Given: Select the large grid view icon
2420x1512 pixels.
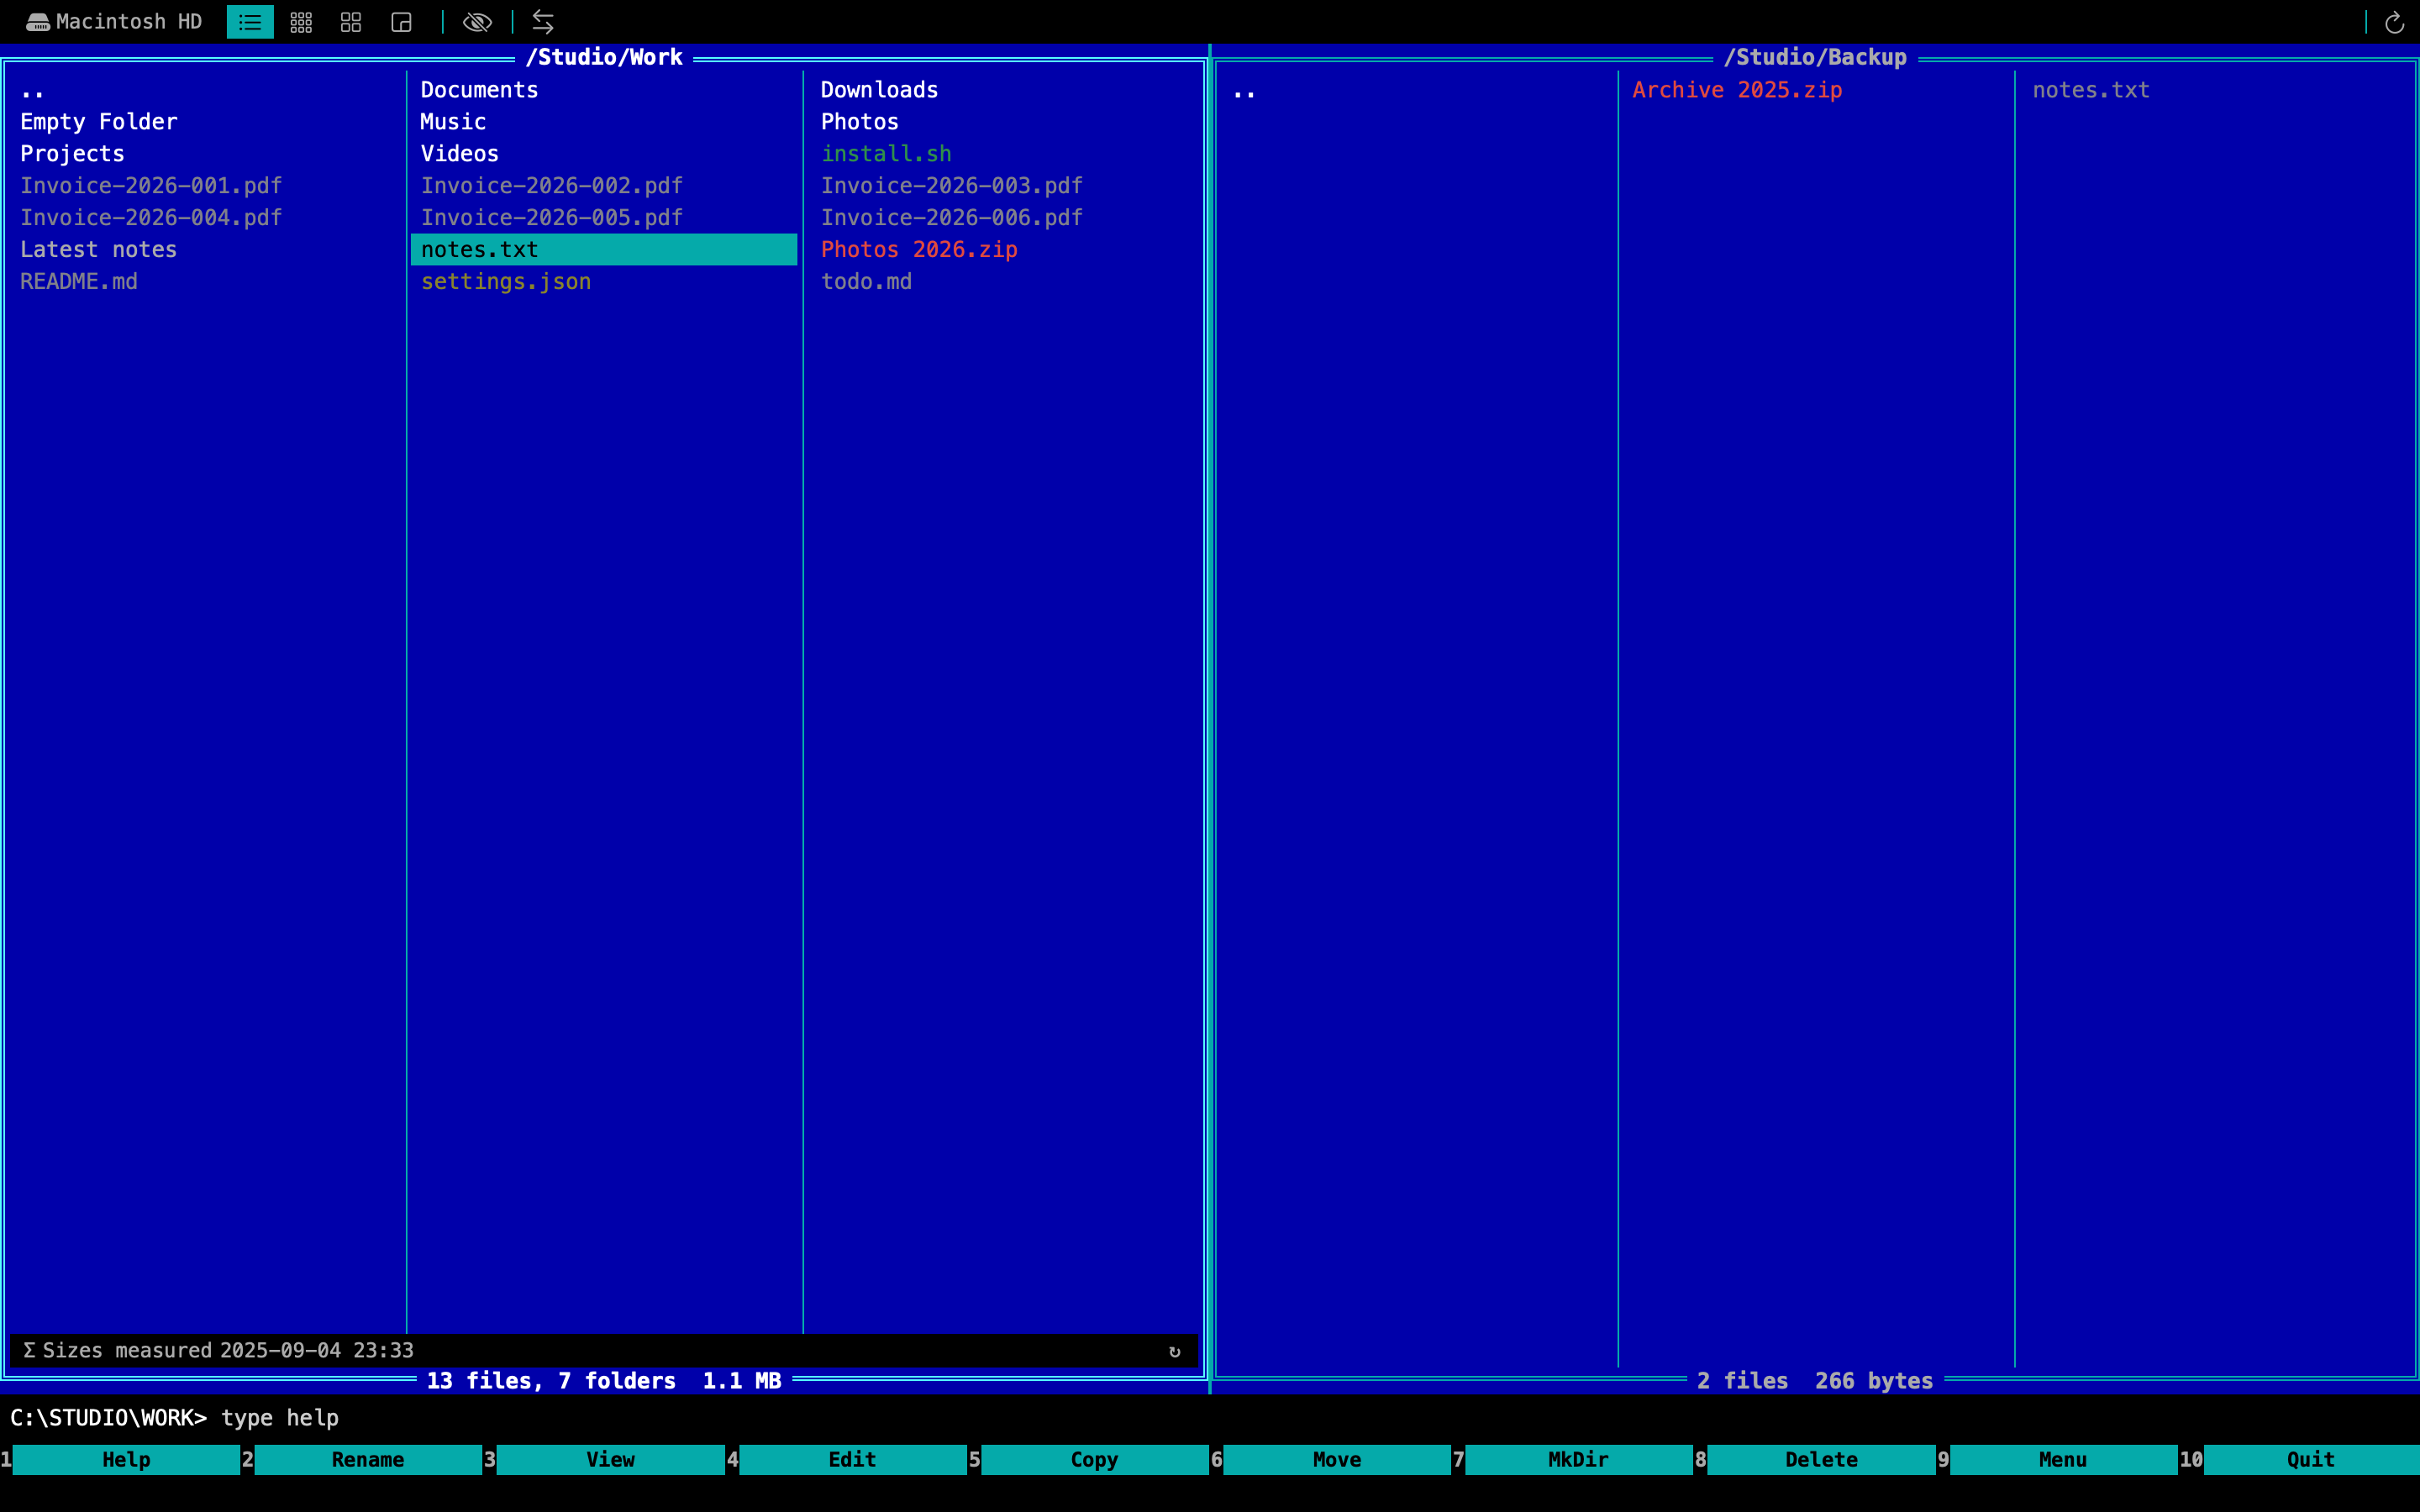Looking at the screenshot, I should tap(351, 22).
